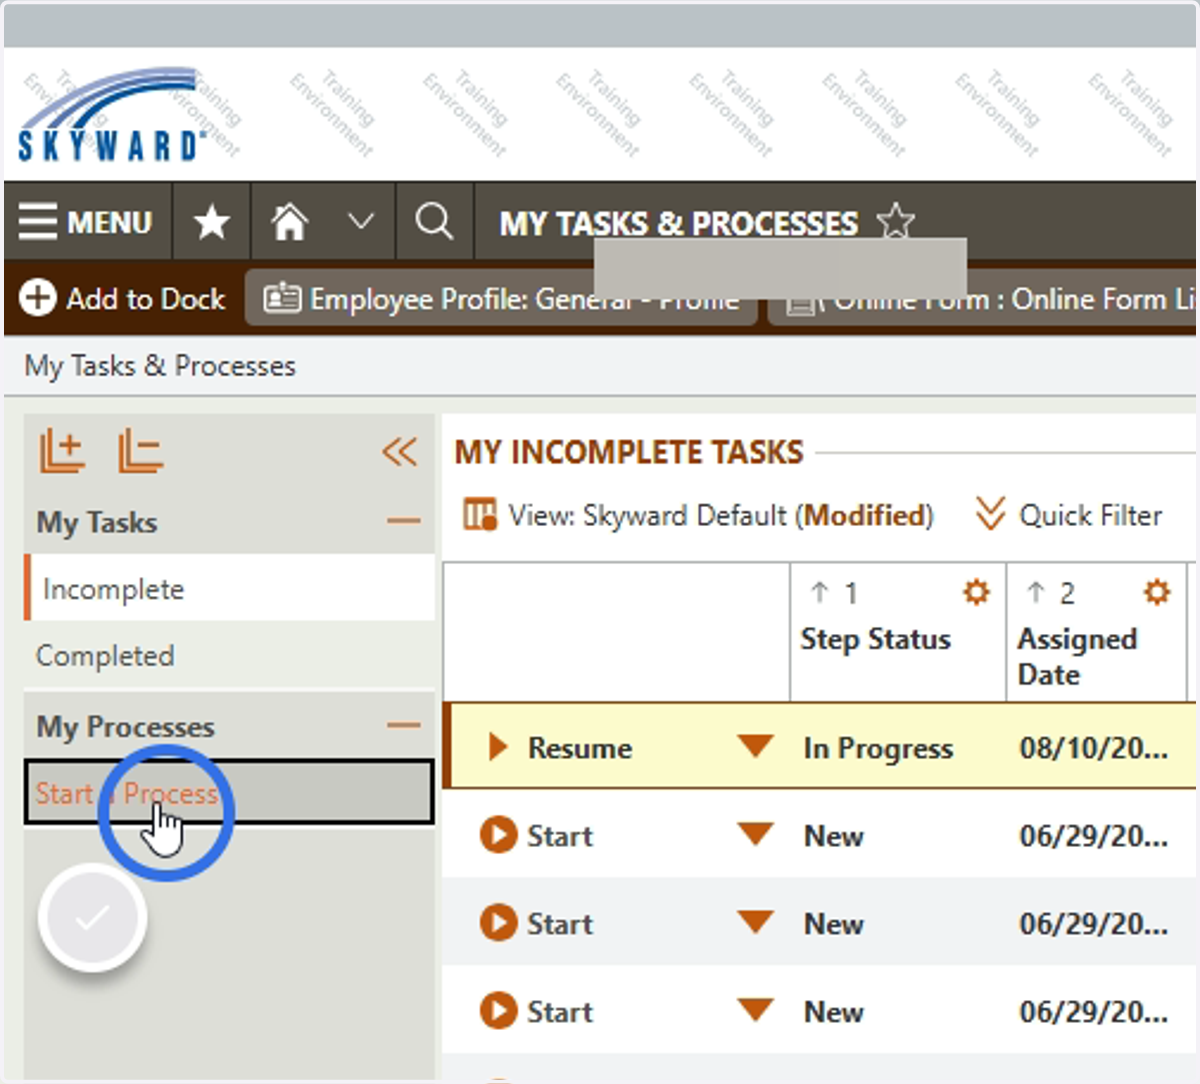Expand the triangle on the Resume row
This screenshot has width=1200, height=1084.
click(497, 747)
